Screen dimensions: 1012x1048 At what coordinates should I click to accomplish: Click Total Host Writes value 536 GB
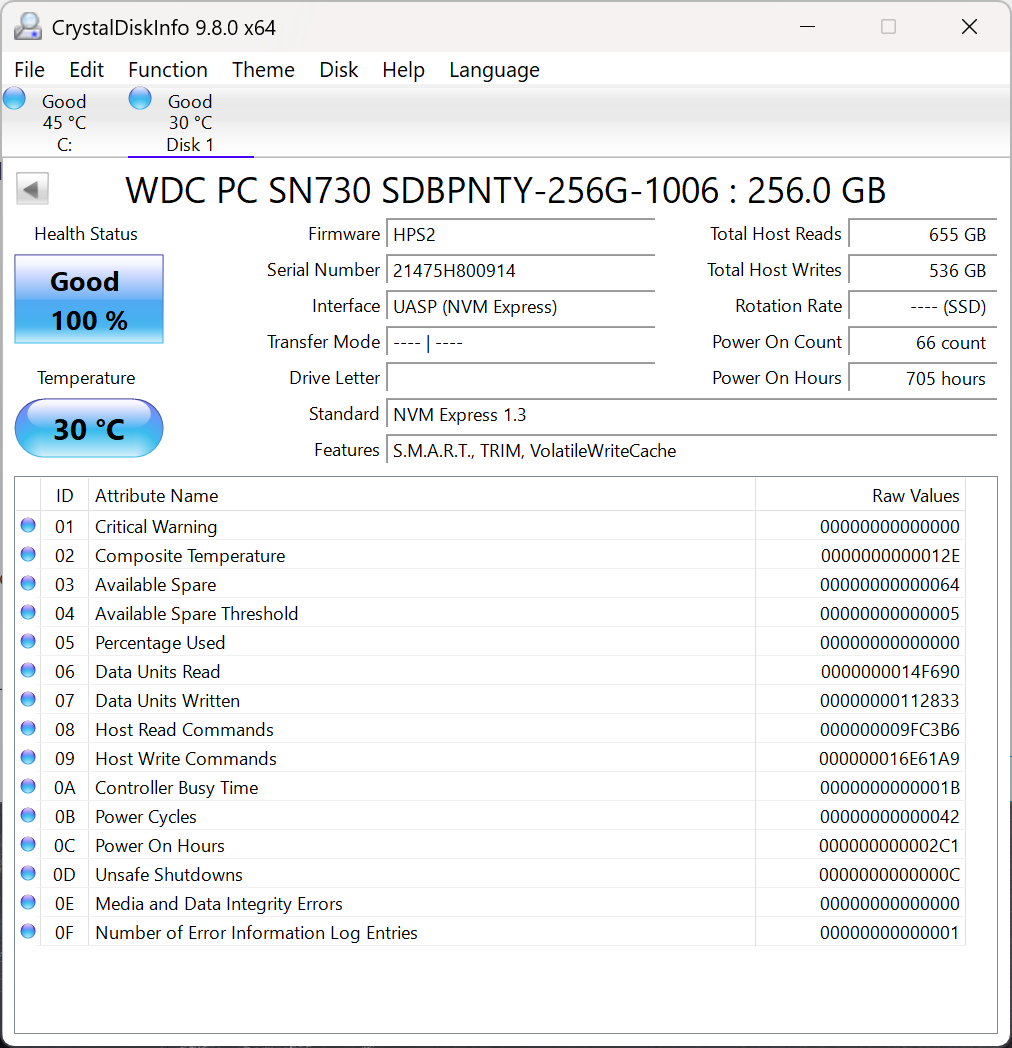pos(923,271)
